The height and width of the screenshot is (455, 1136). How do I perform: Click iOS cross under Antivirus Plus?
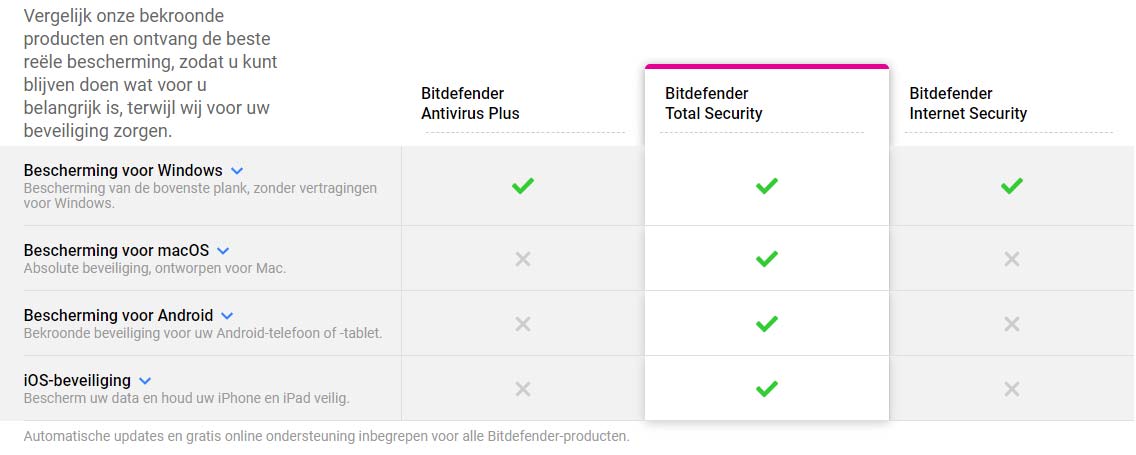(522, 389)
